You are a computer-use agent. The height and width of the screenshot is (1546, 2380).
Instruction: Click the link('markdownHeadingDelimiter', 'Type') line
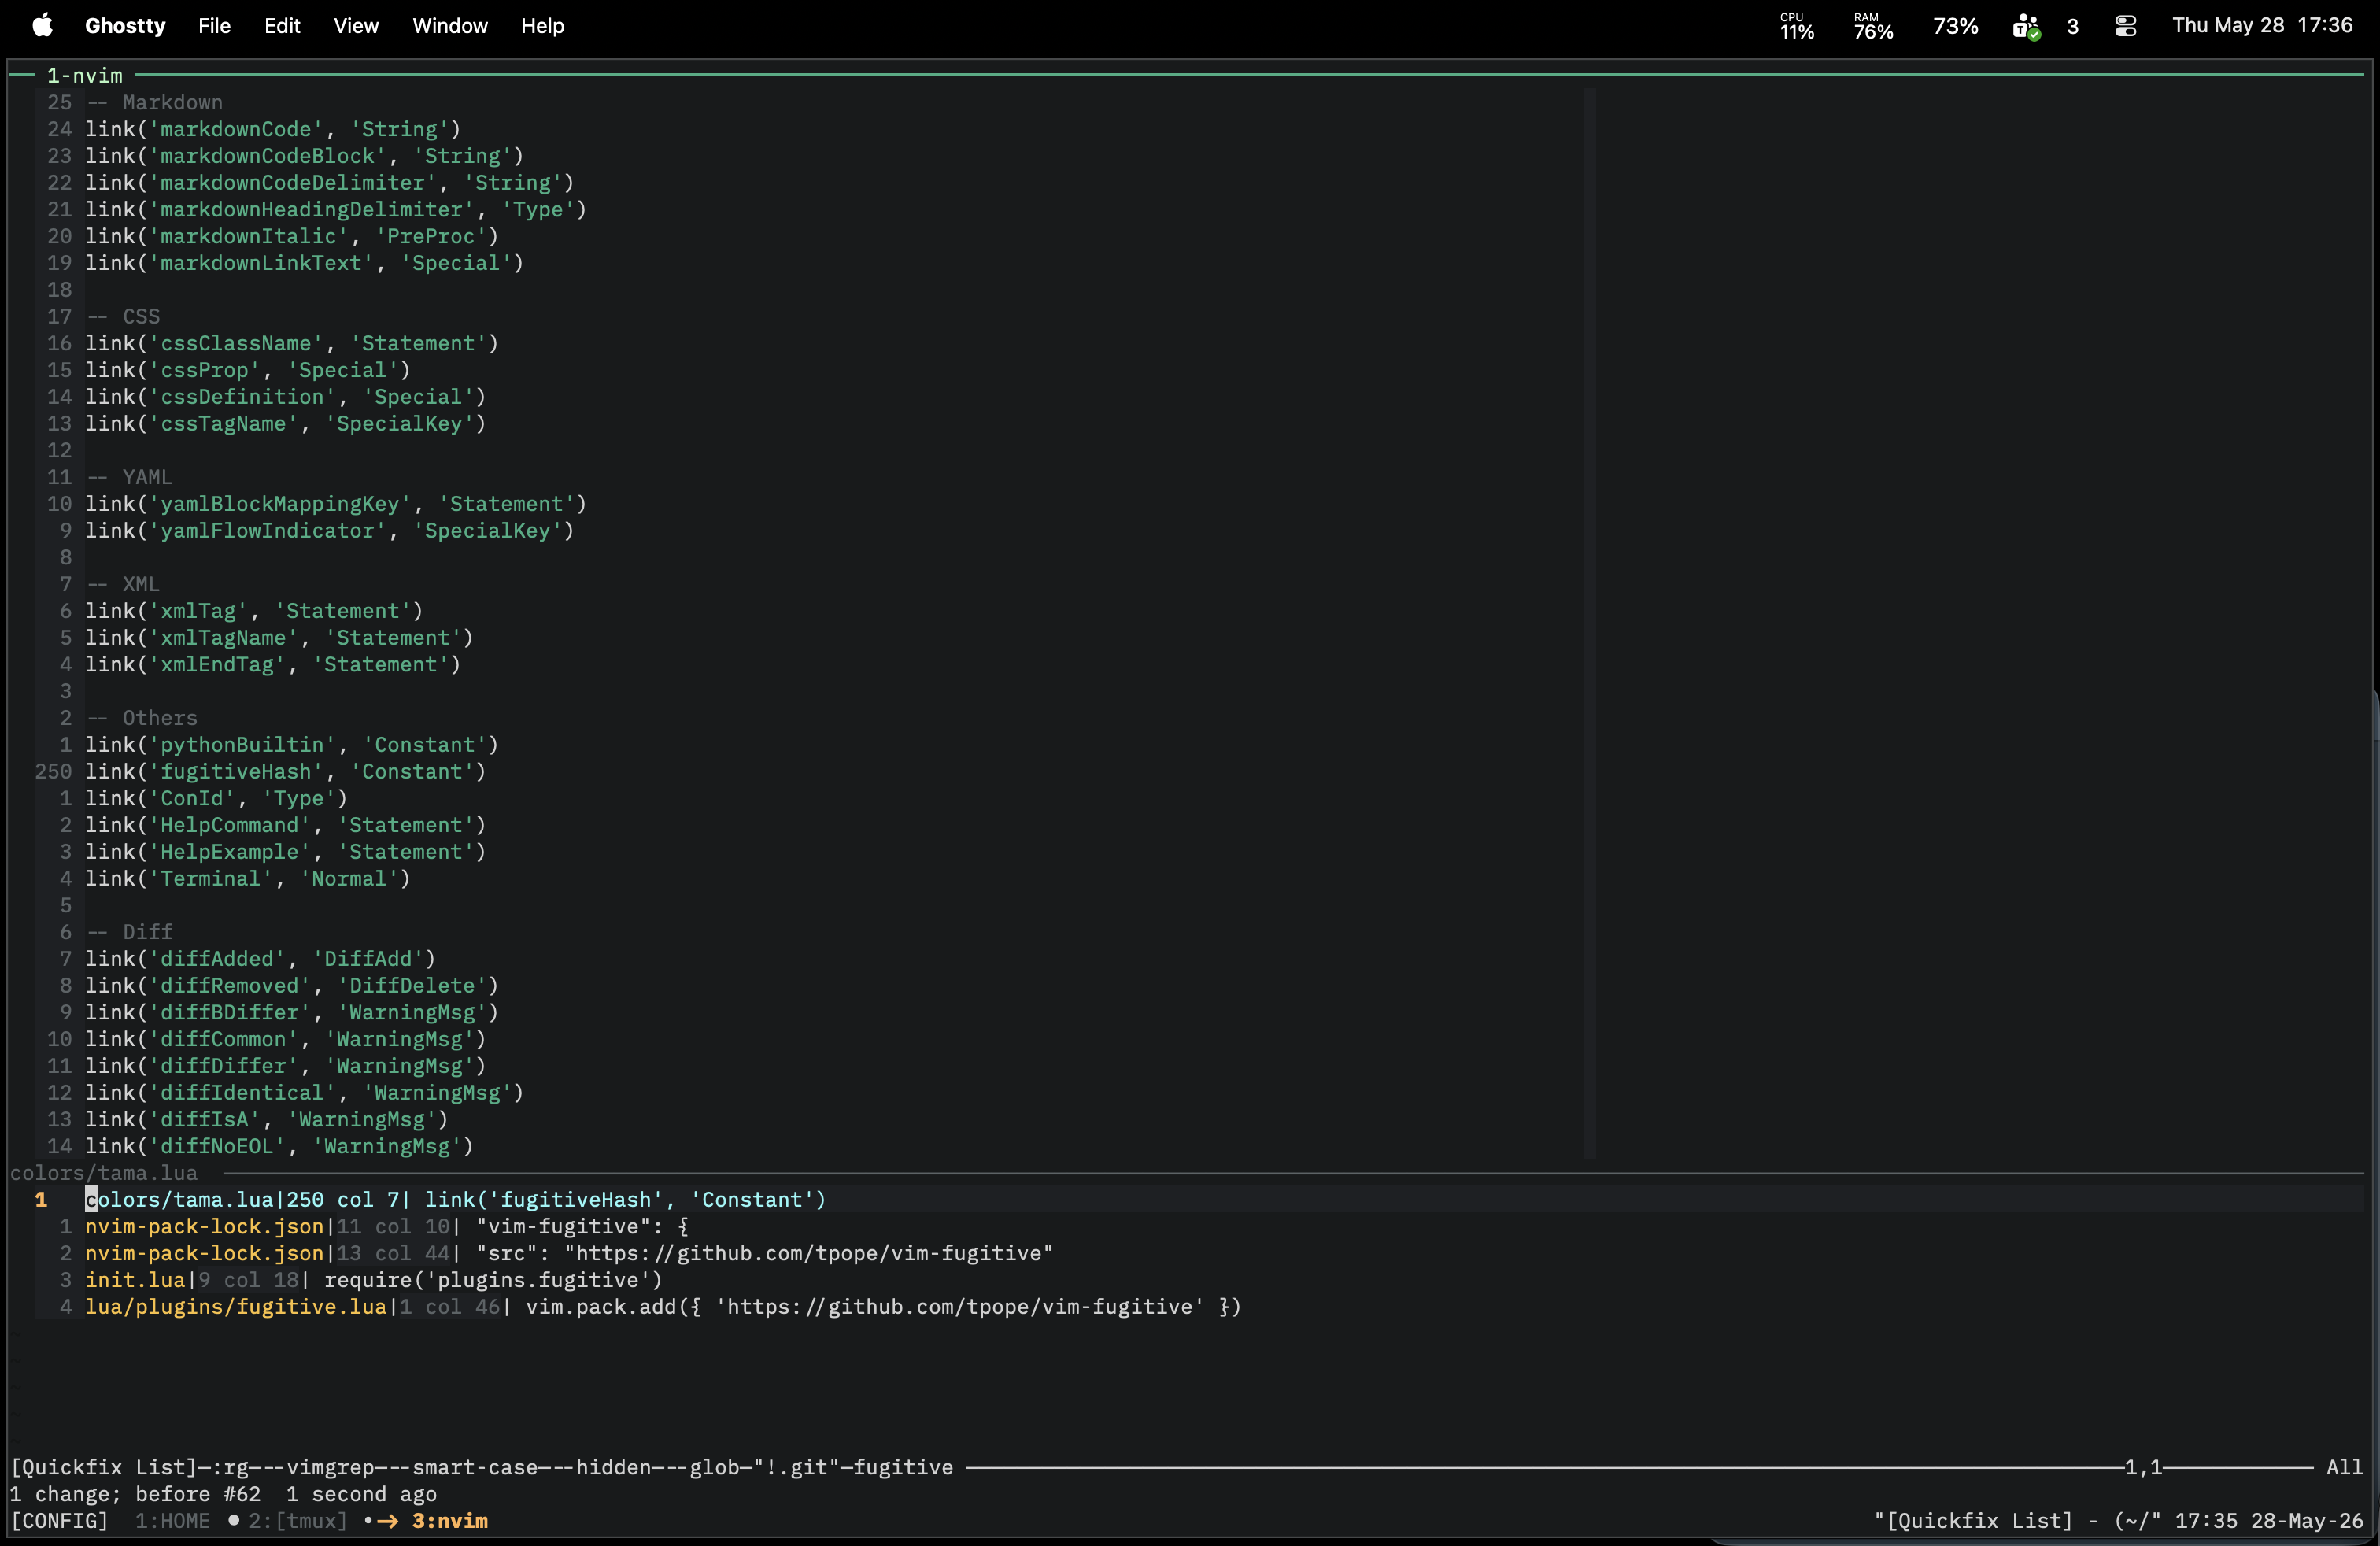336,210
